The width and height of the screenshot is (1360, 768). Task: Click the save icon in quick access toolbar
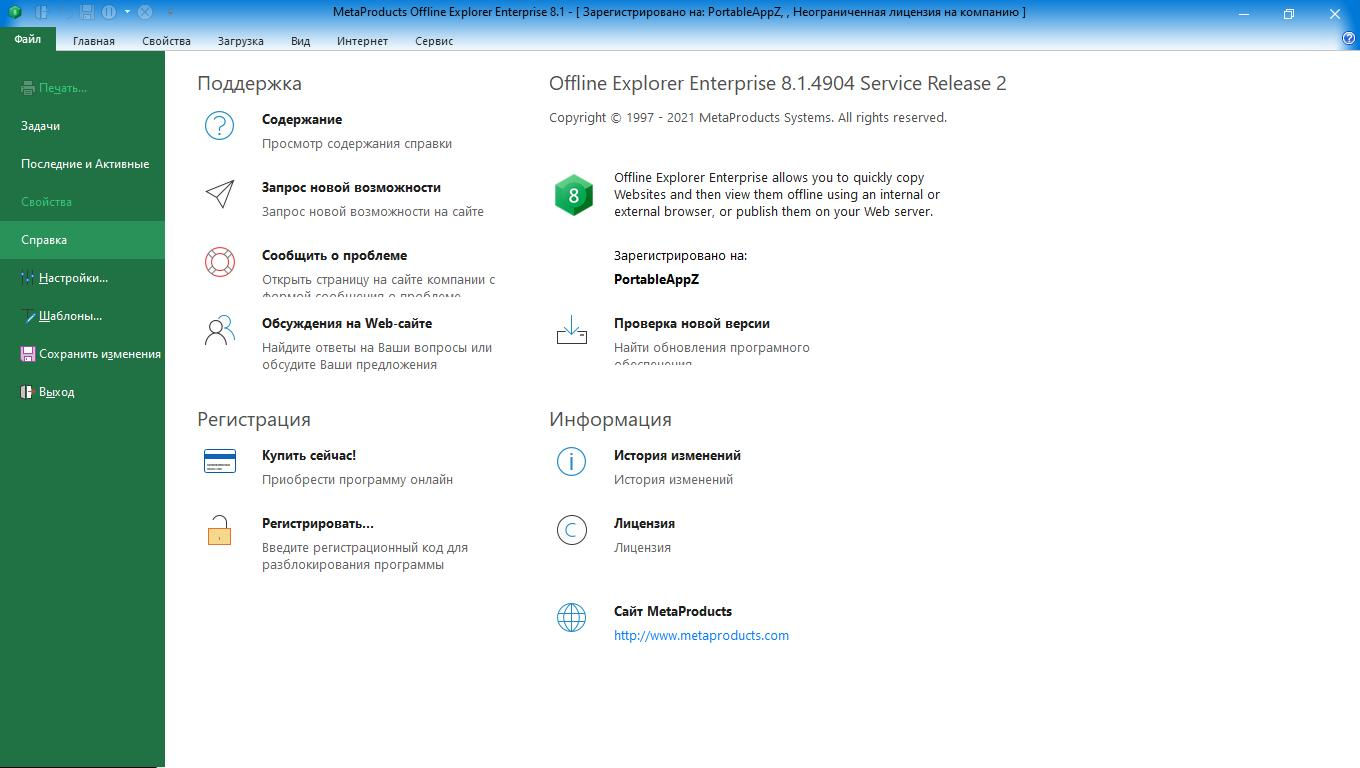click(87, 12)
